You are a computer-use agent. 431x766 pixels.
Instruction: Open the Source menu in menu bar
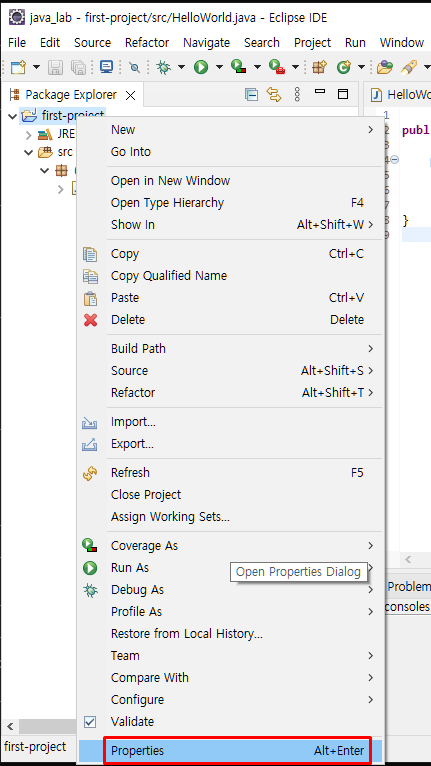point(92,43)
